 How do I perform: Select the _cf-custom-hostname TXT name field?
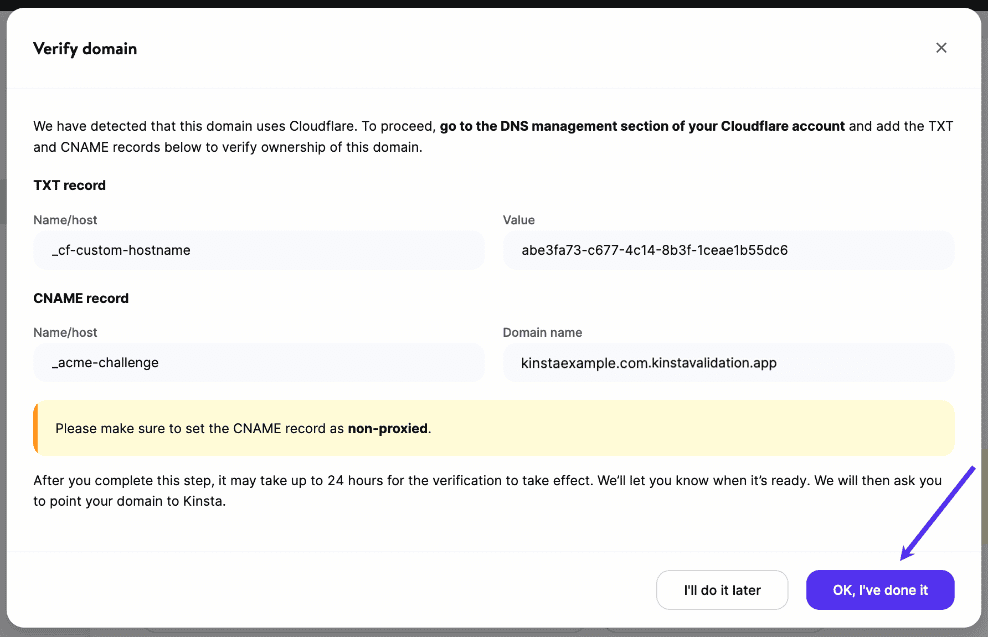tap(259, 250)
